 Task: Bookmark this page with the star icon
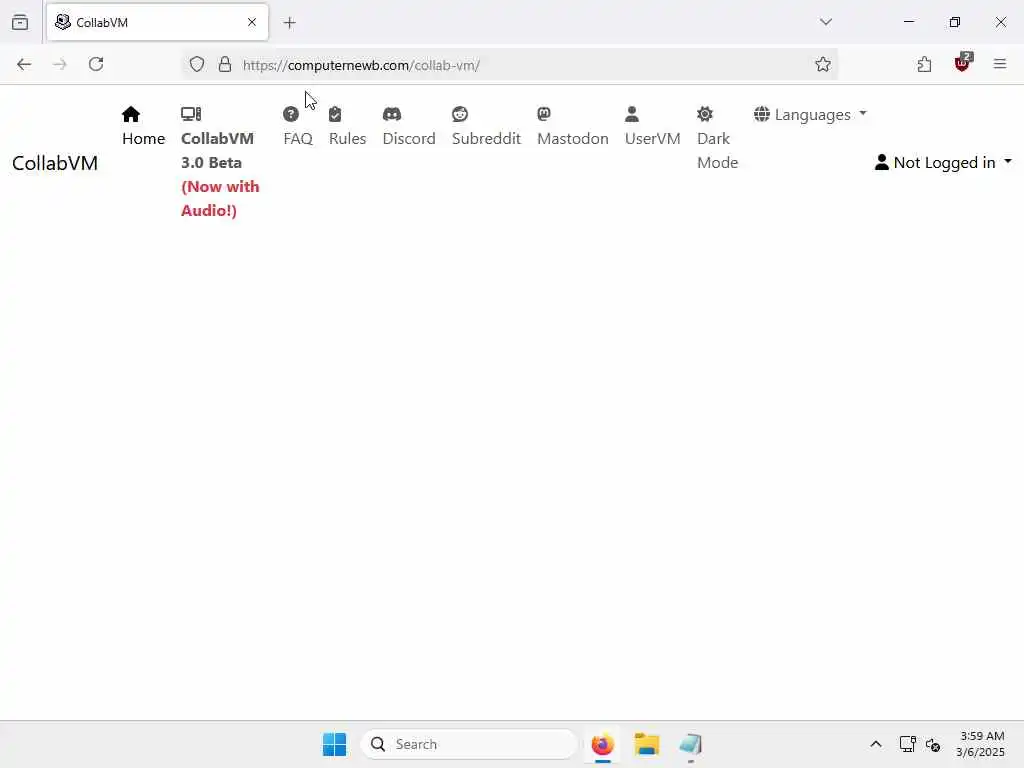click(x=823, y=64)
